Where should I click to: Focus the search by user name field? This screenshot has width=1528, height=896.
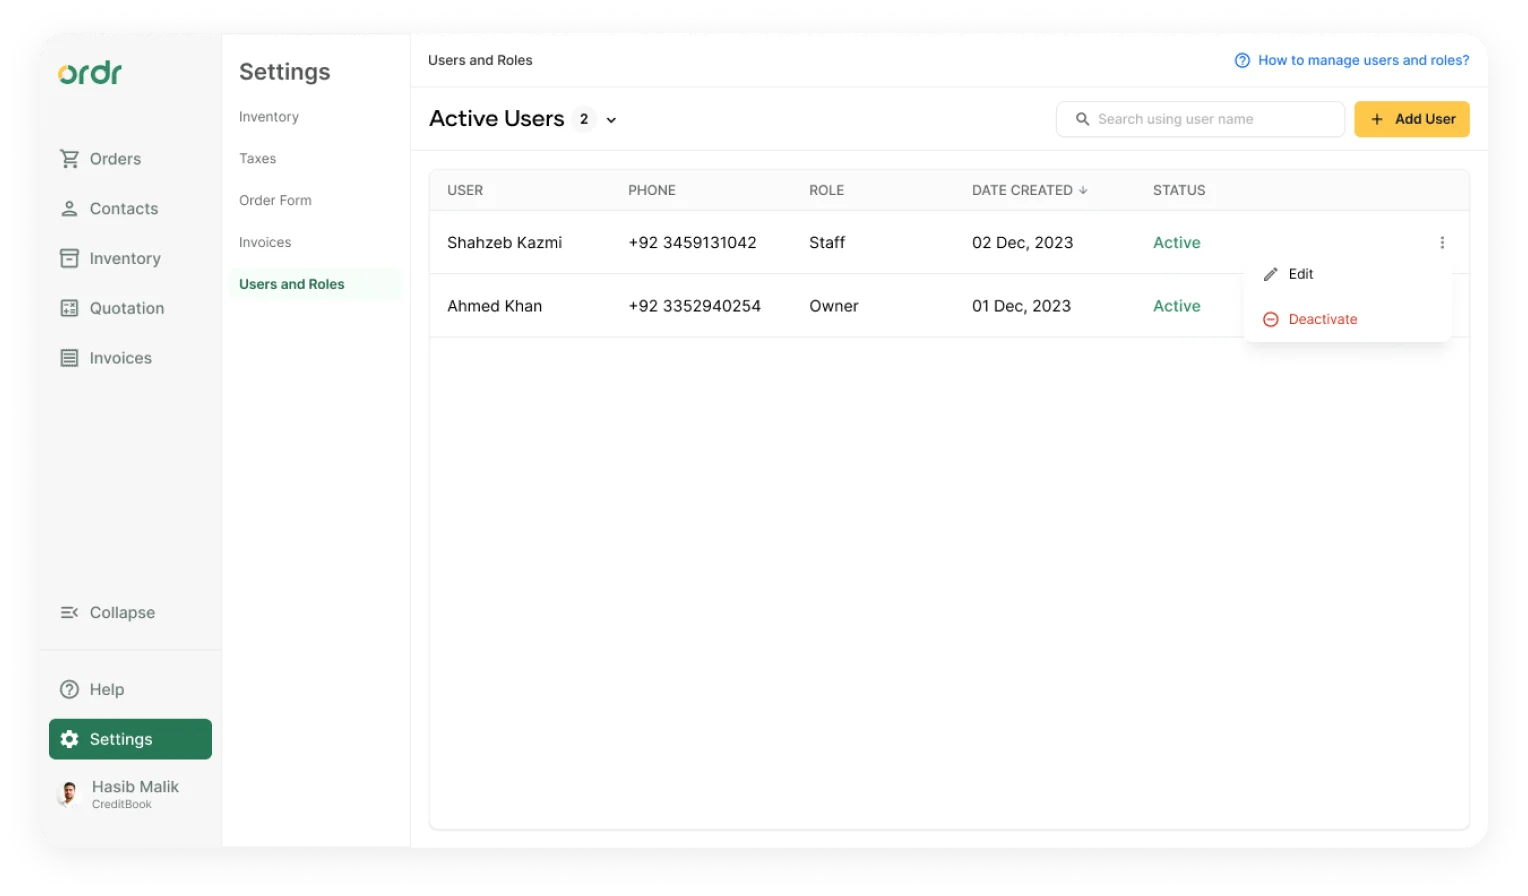click(x=1200, y=119)
